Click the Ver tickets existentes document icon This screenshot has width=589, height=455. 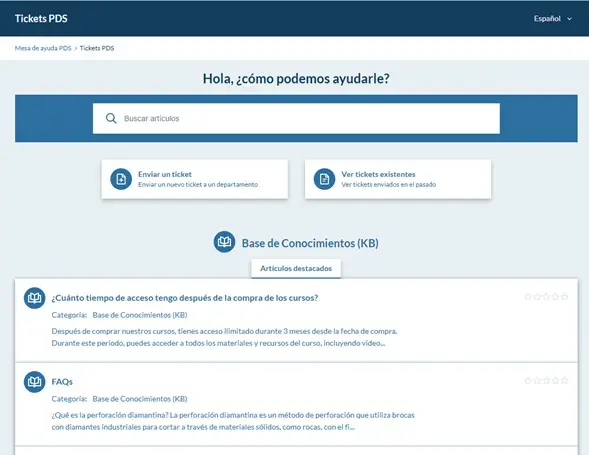(324, 179)
